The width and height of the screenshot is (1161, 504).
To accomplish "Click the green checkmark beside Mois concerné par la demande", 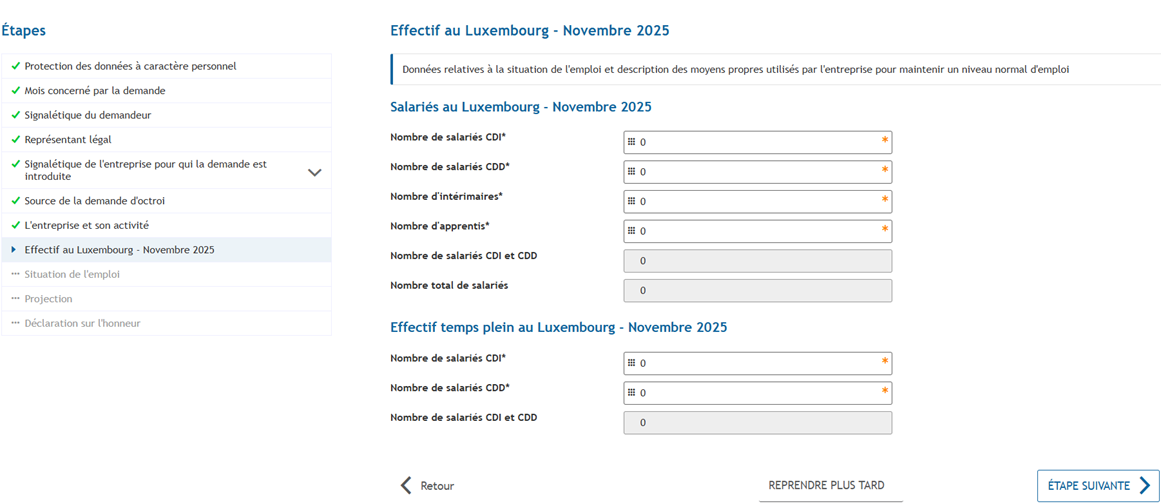I will click(x=16, y=91).
